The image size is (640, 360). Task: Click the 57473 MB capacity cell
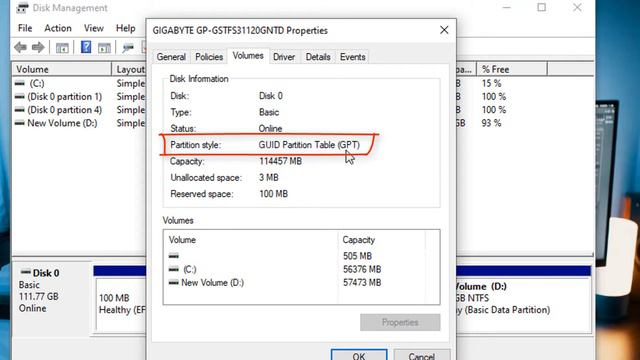(362, 282)
